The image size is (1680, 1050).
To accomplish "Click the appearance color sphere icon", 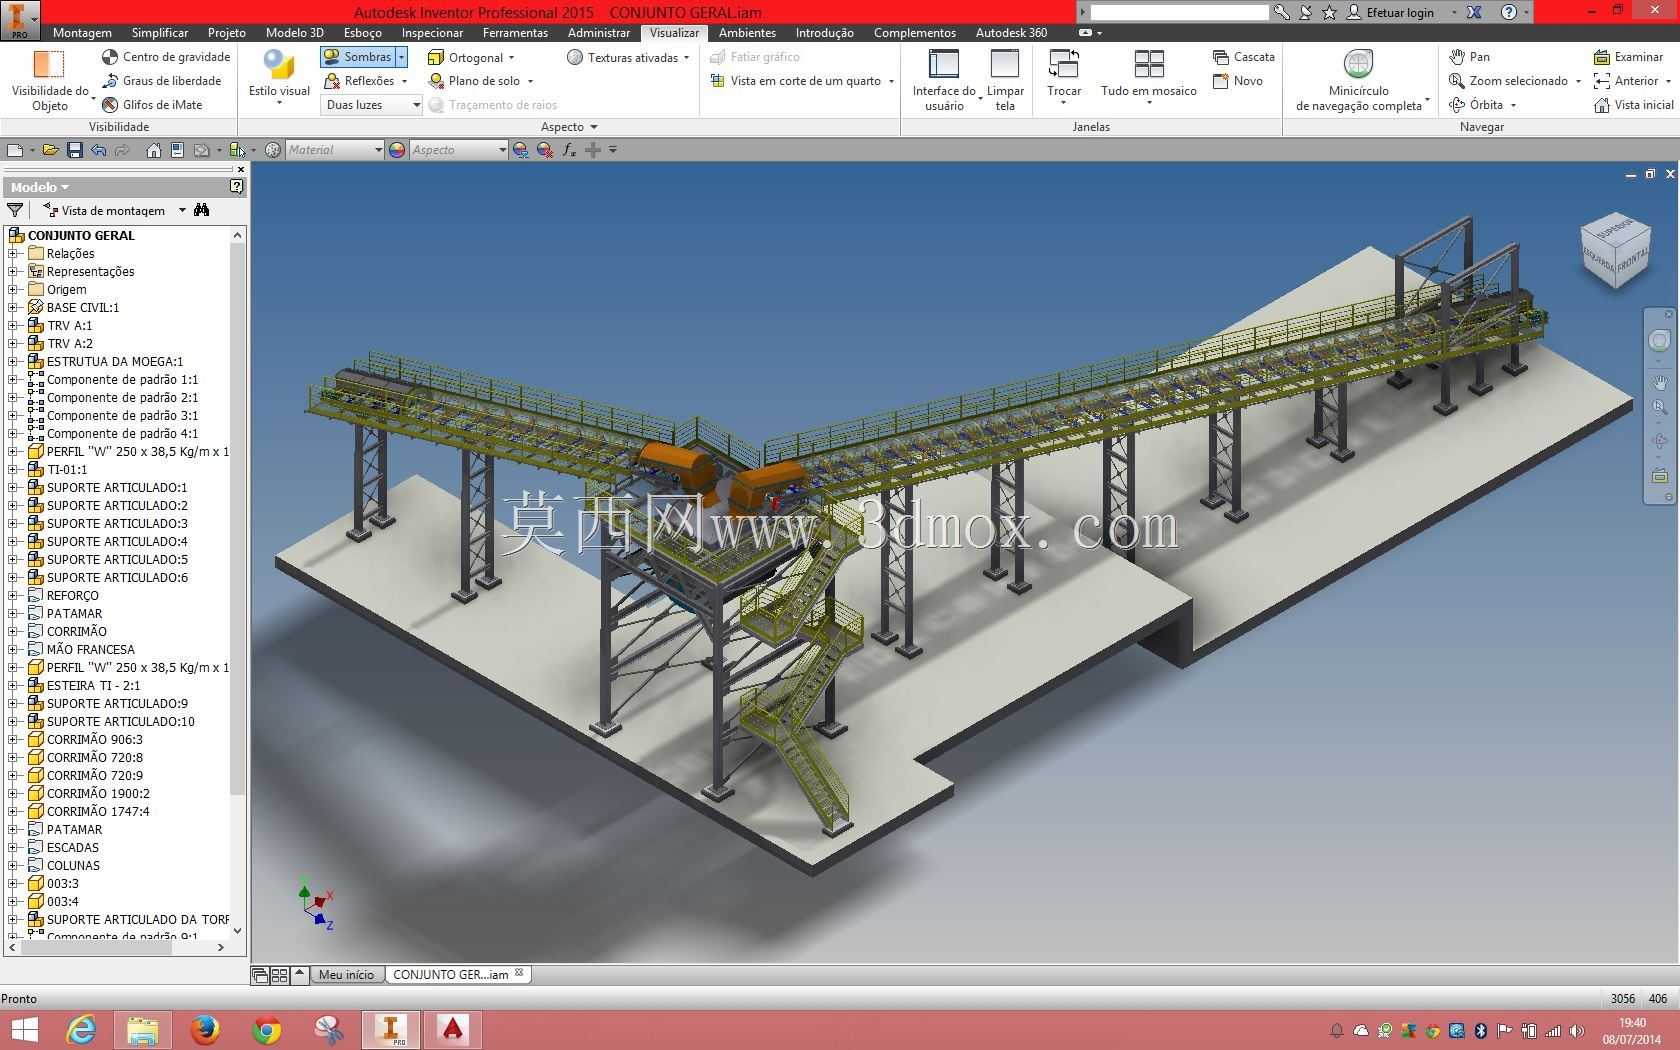I will point(397,150).
